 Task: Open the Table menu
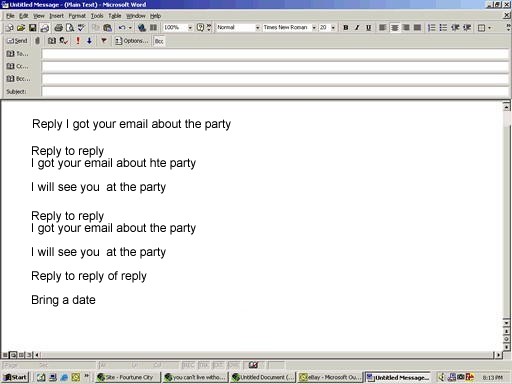[x=115, y=16]
